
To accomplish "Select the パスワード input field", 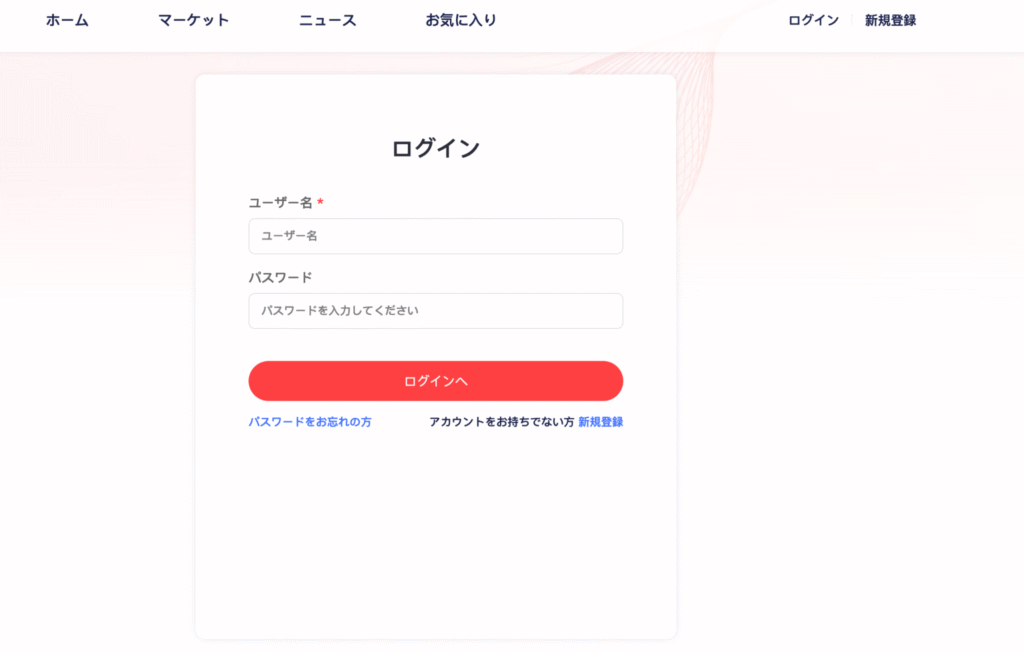I will pyautogui.click(x=435, y=311).
